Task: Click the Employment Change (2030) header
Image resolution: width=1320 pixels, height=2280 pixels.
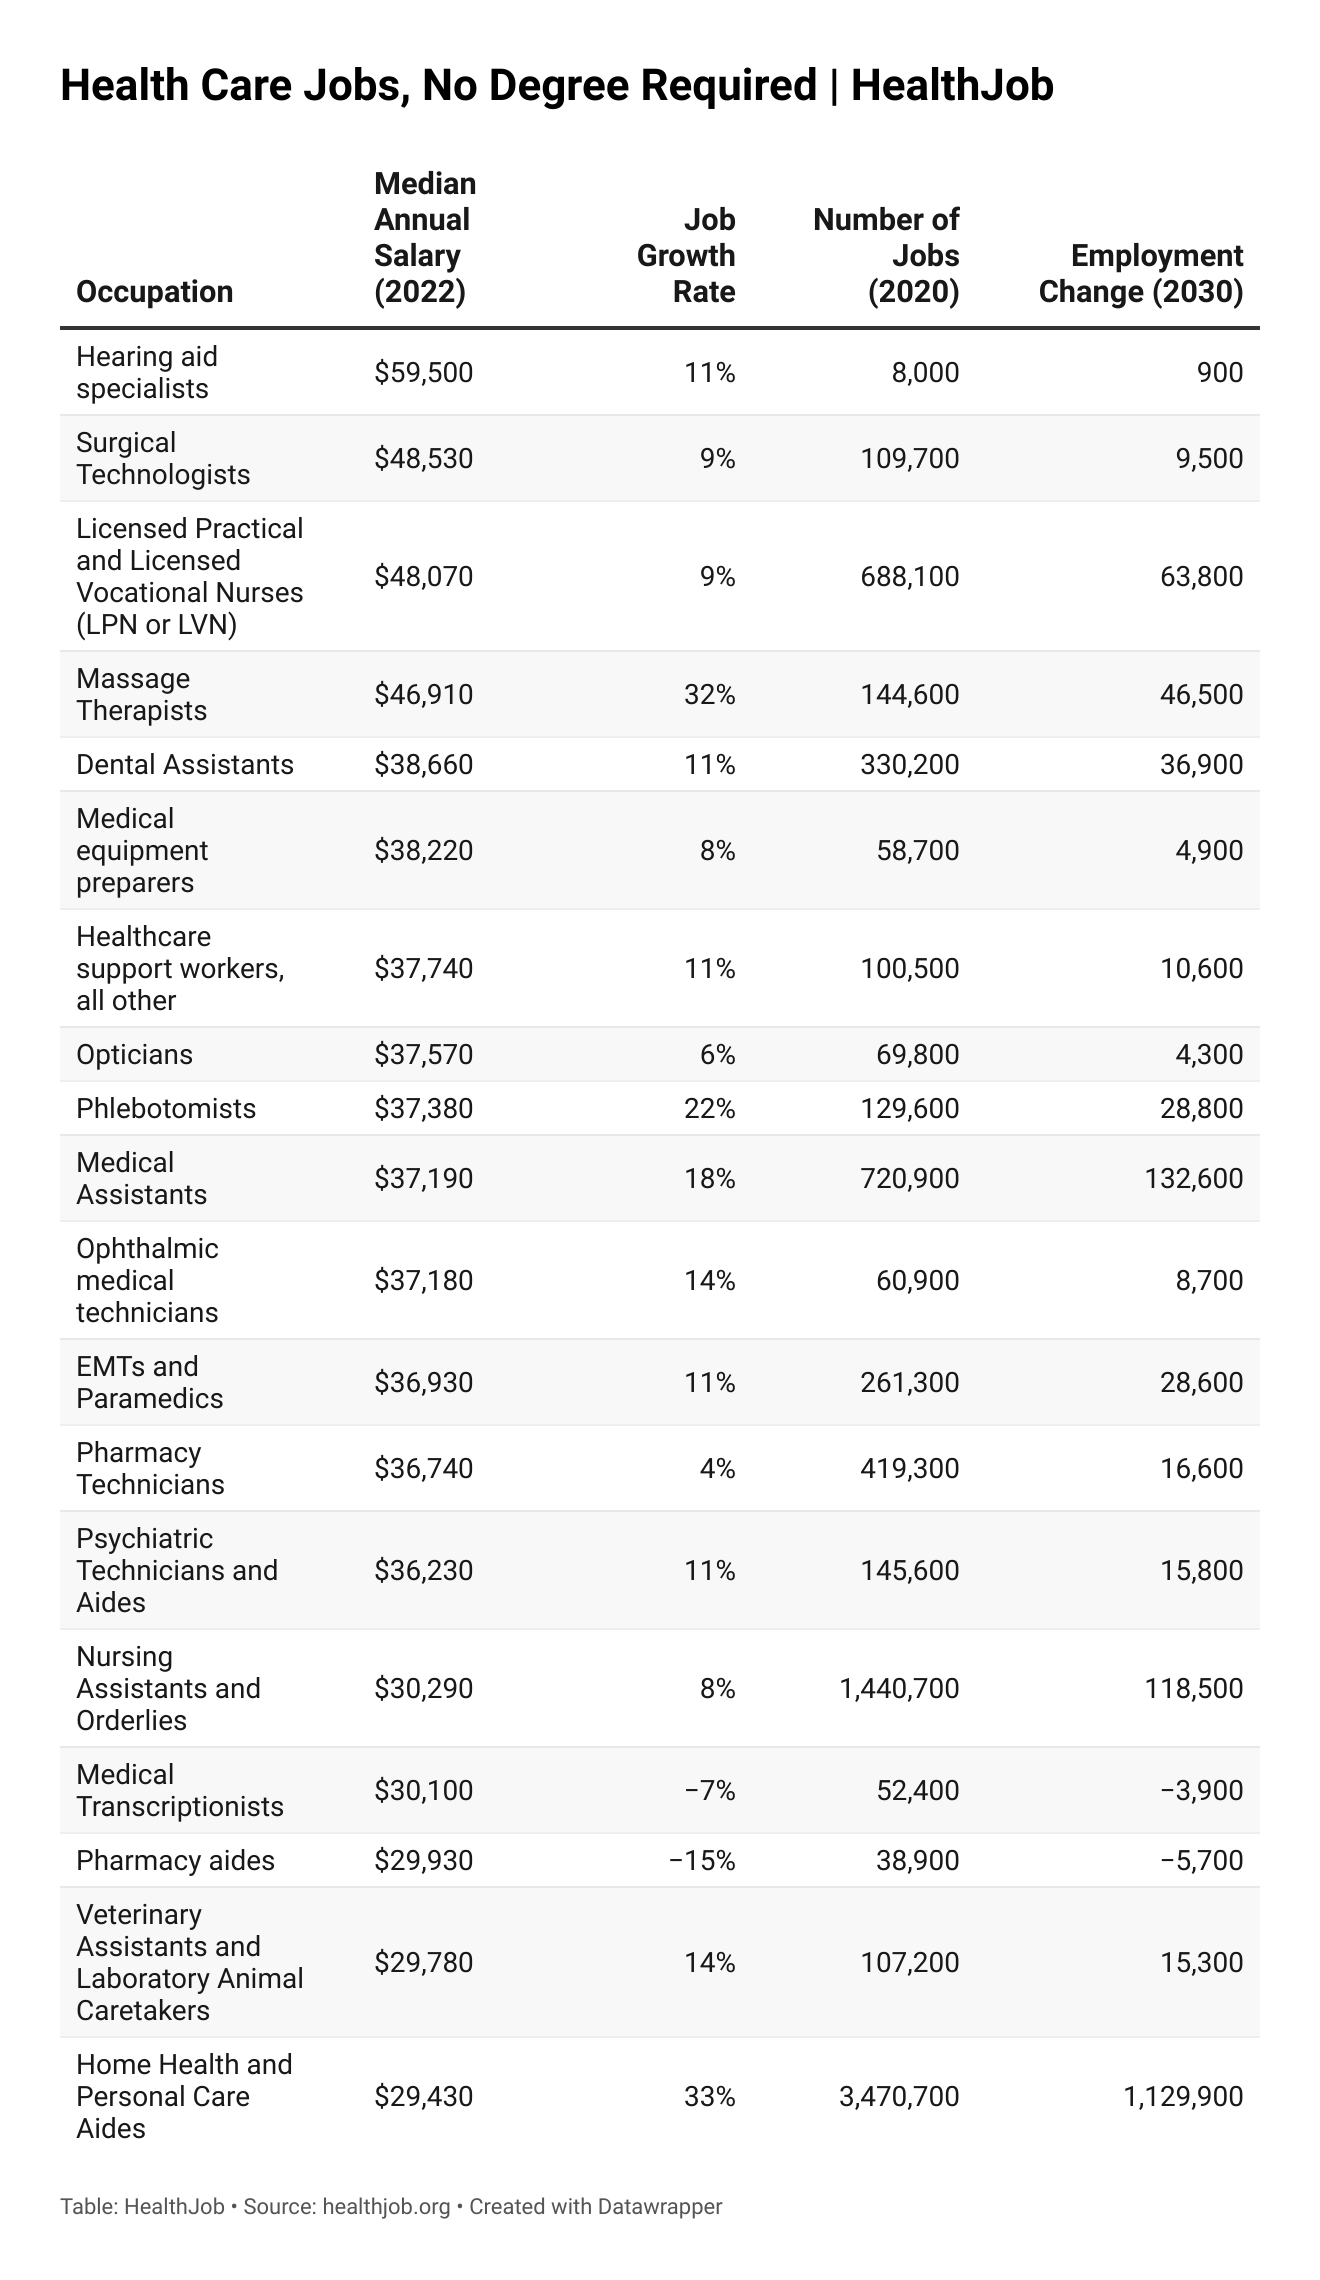Action: coord(1140,273)
